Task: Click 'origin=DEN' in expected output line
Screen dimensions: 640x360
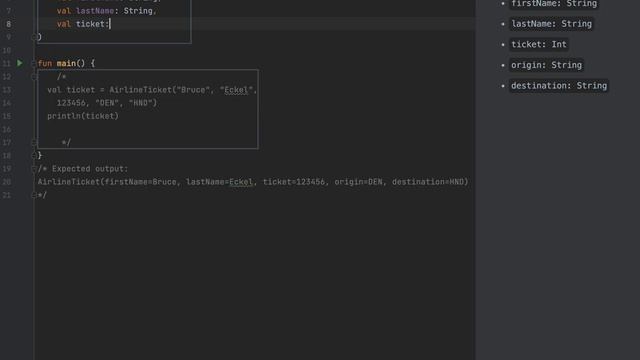Action: click(x=359, y=182)
